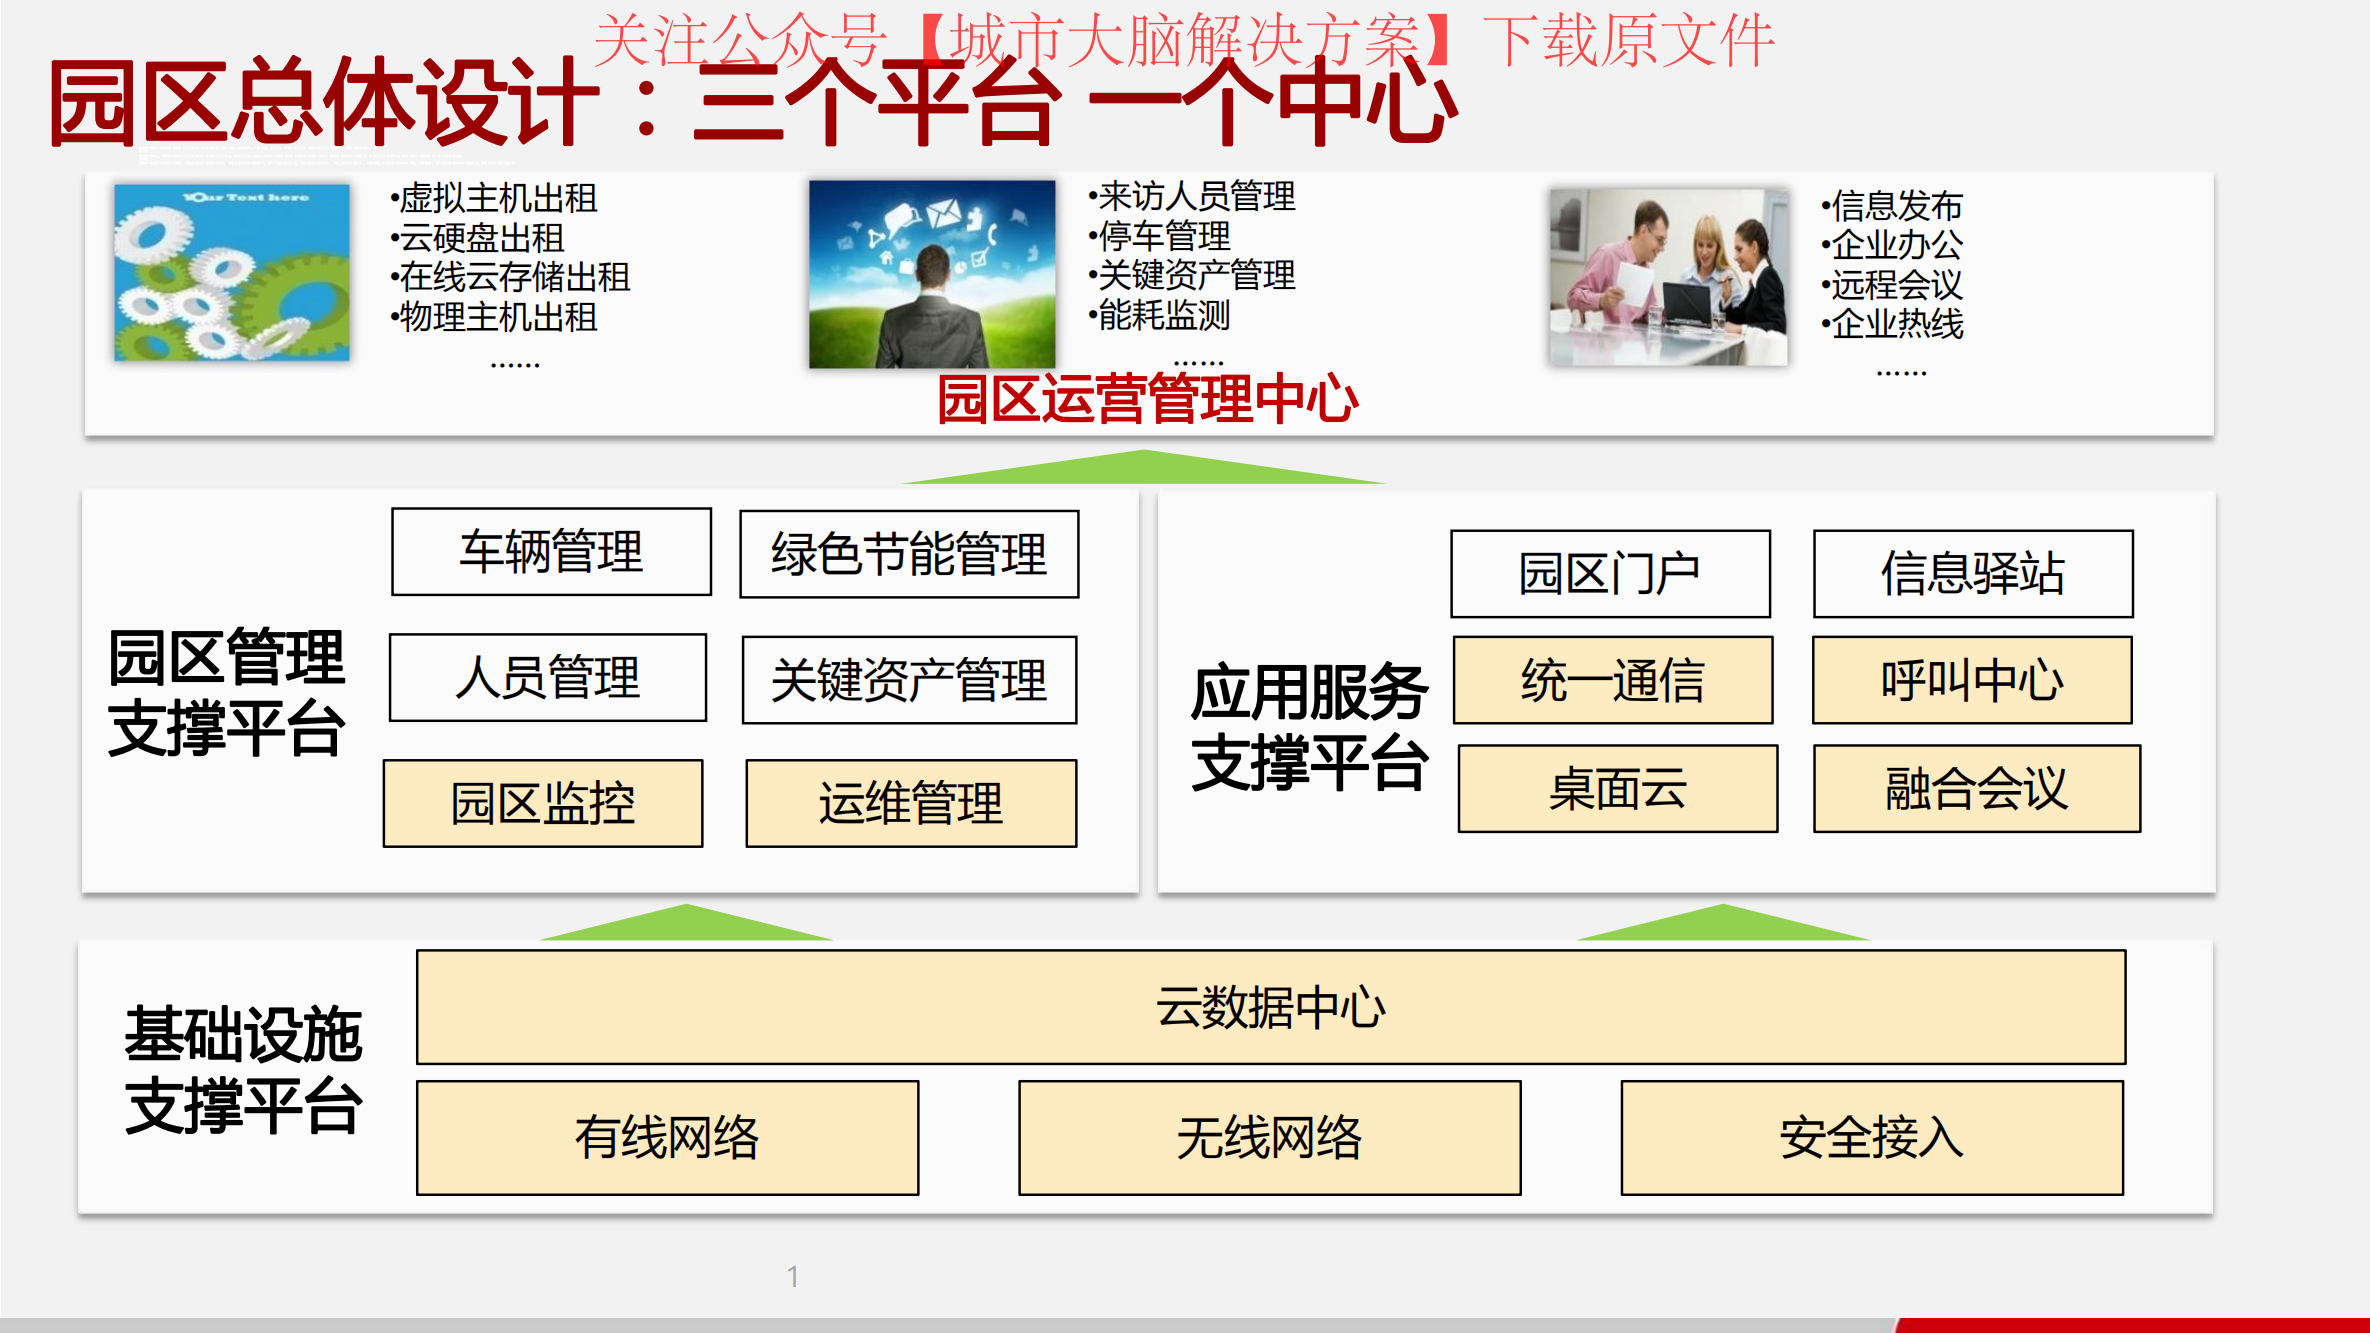2370x1333 pixels.
Task: Click the 信息驿站 box
Action: 1973,574
